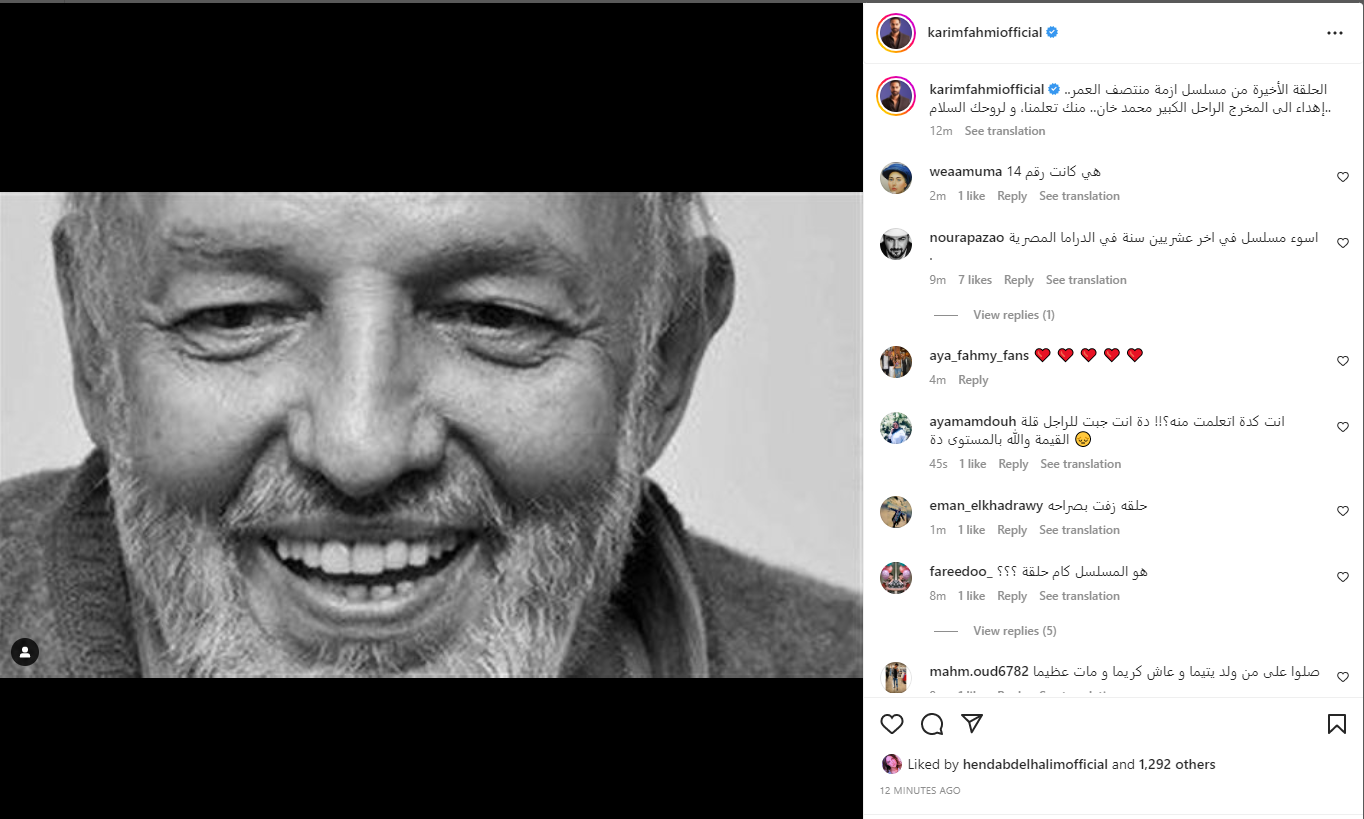Click karimfahmiofficial story avatar in header
The image size is (1364, 819).
point(896,33)
